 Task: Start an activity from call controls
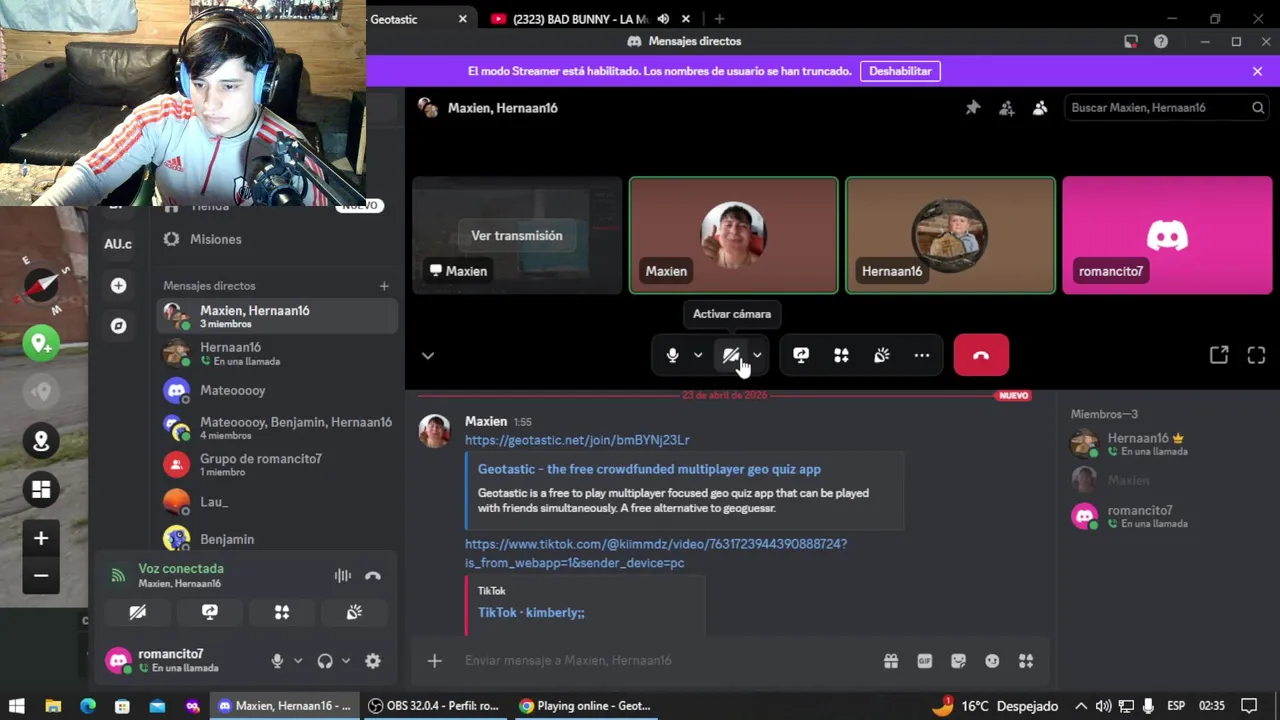[841, 355]
